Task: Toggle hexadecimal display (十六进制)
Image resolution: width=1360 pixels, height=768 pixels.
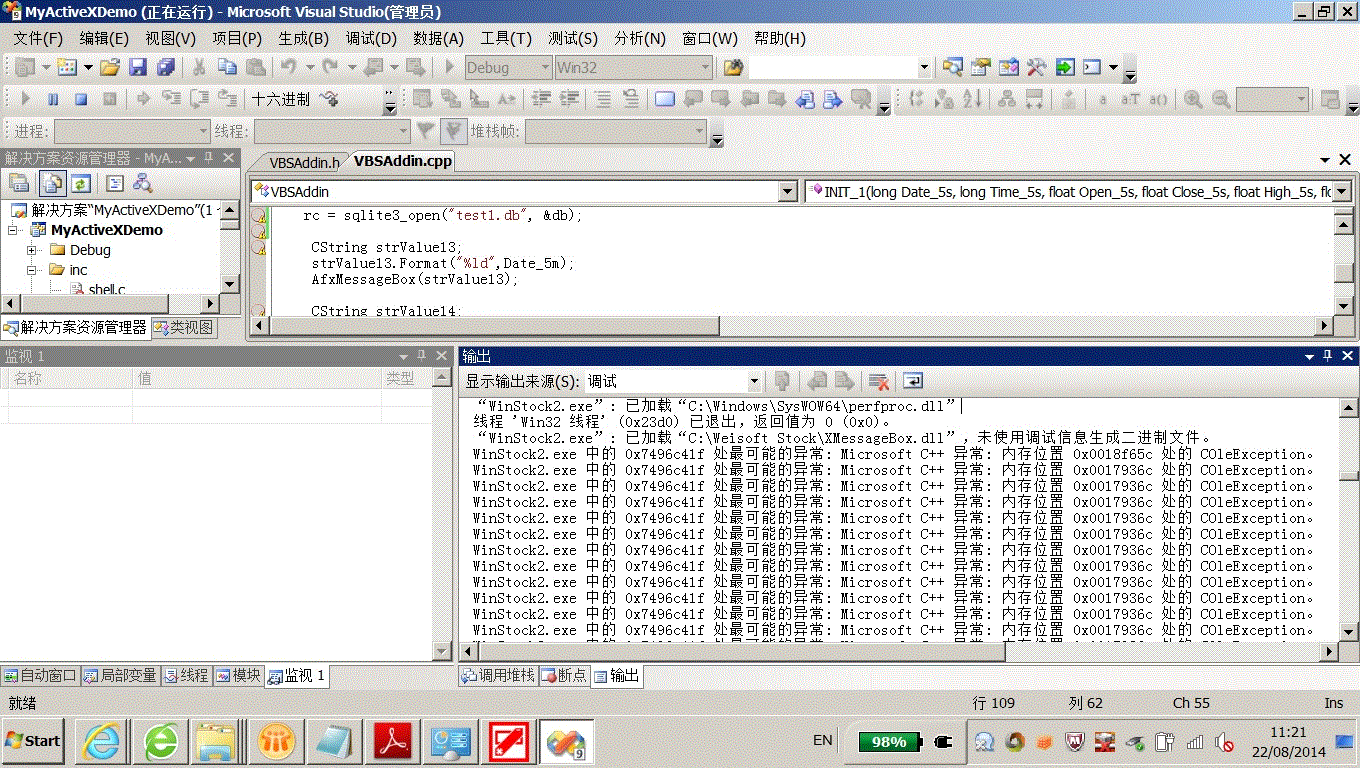Action: coord(281,99)
